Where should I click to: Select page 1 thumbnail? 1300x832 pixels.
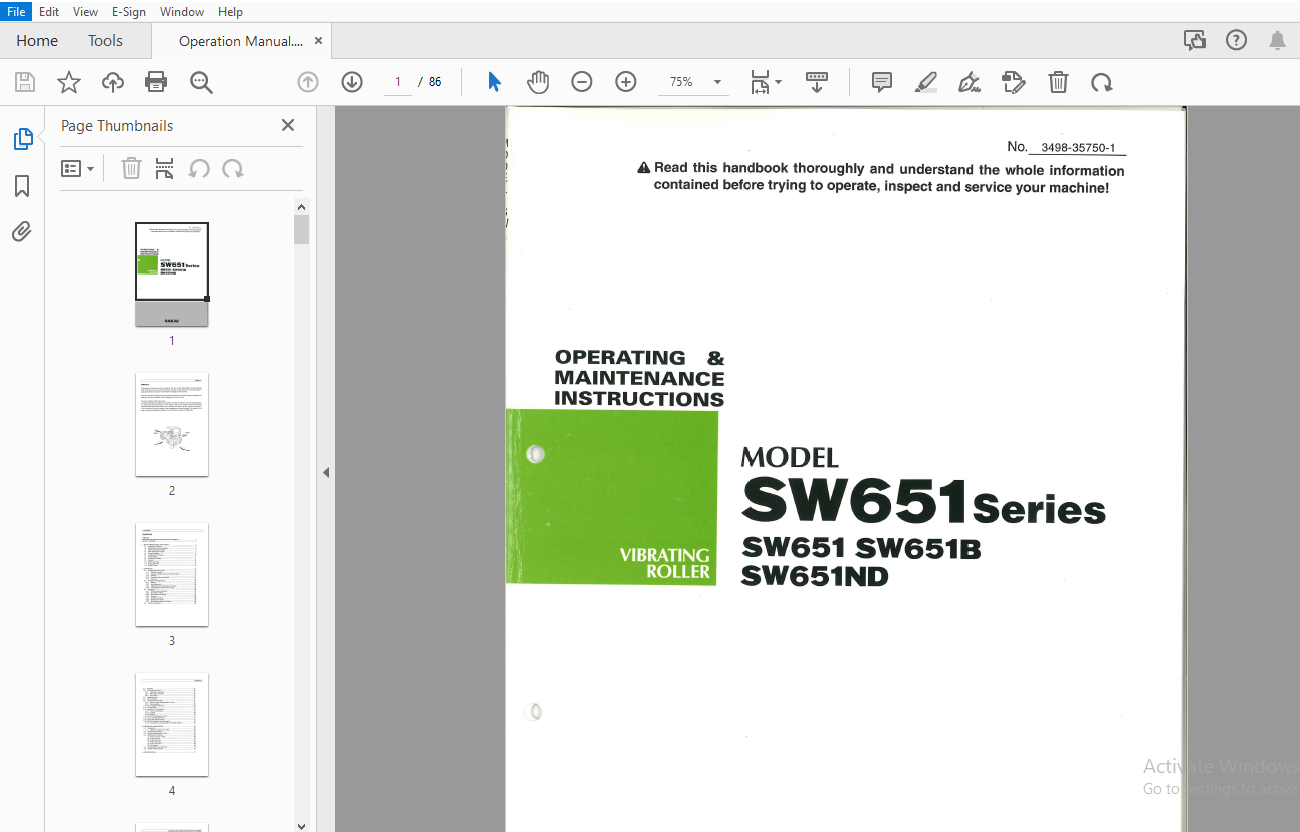click(172, 274)
